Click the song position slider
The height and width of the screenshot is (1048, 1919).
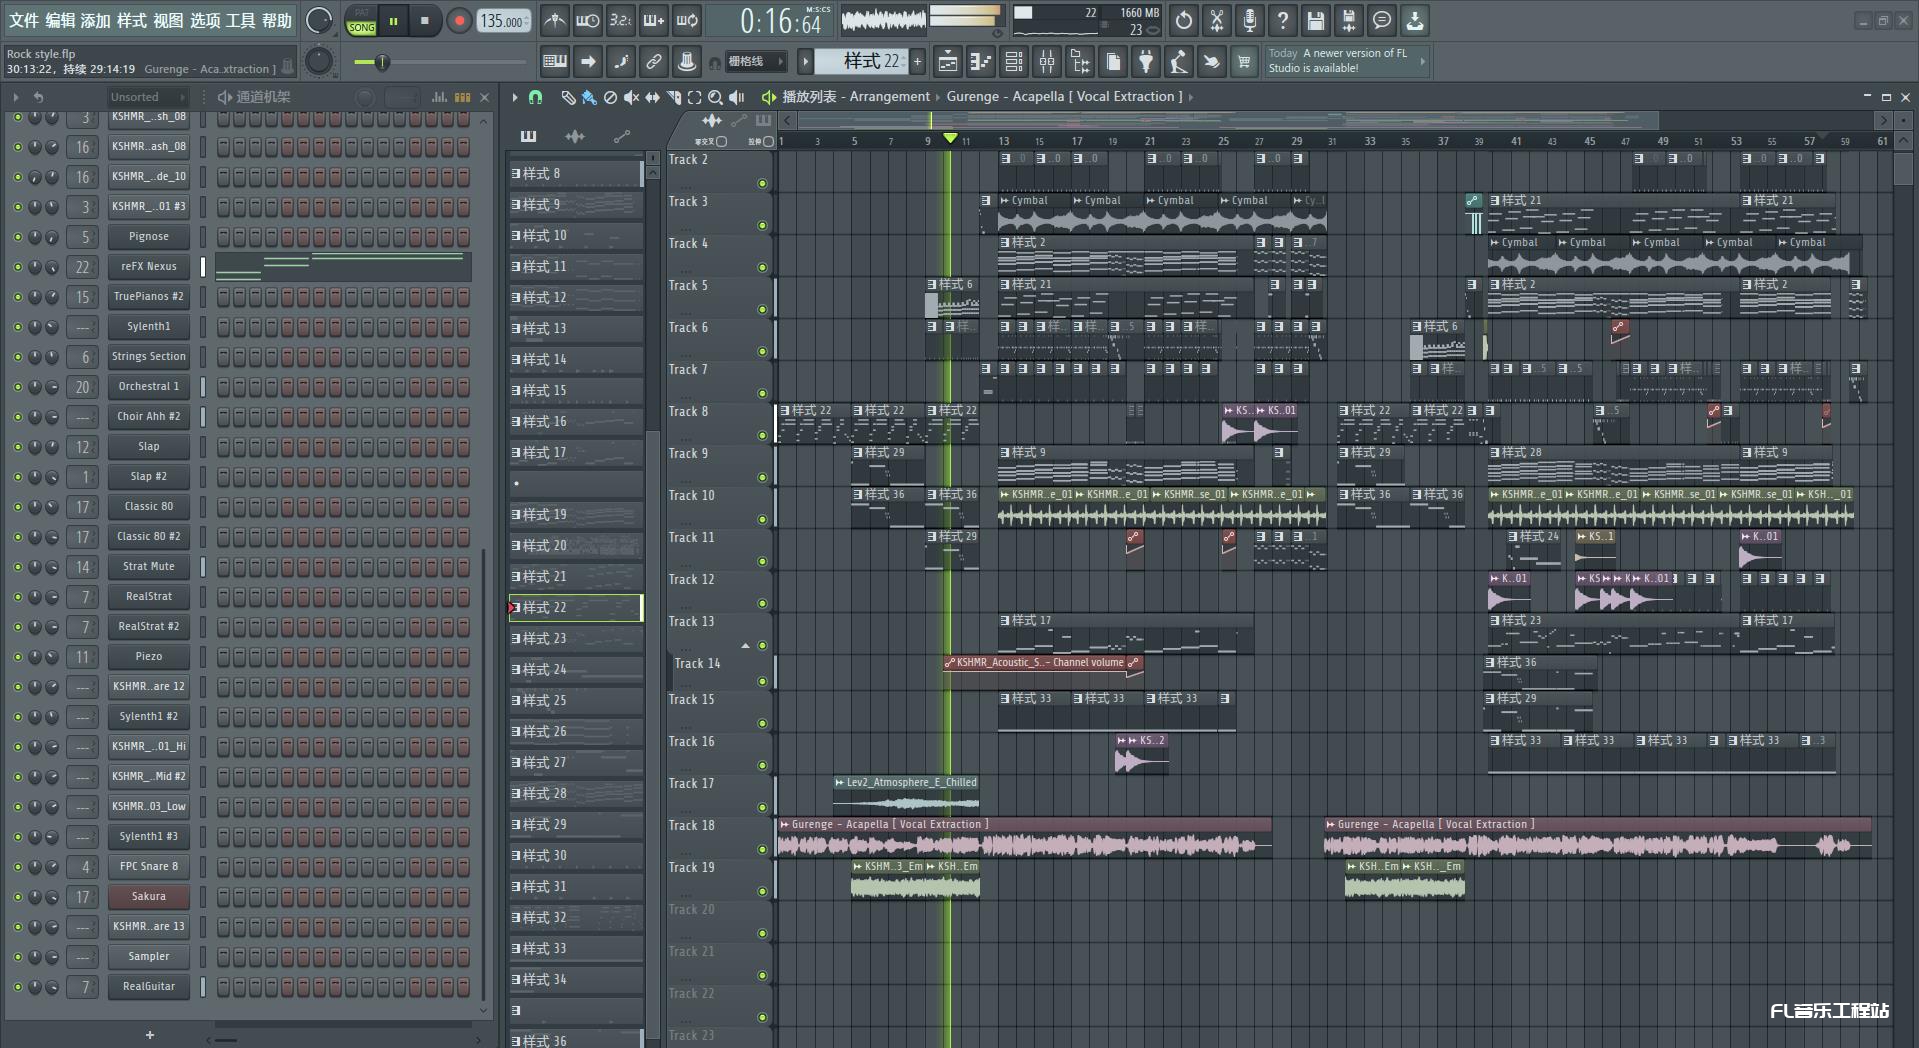(x=439, y=62)
